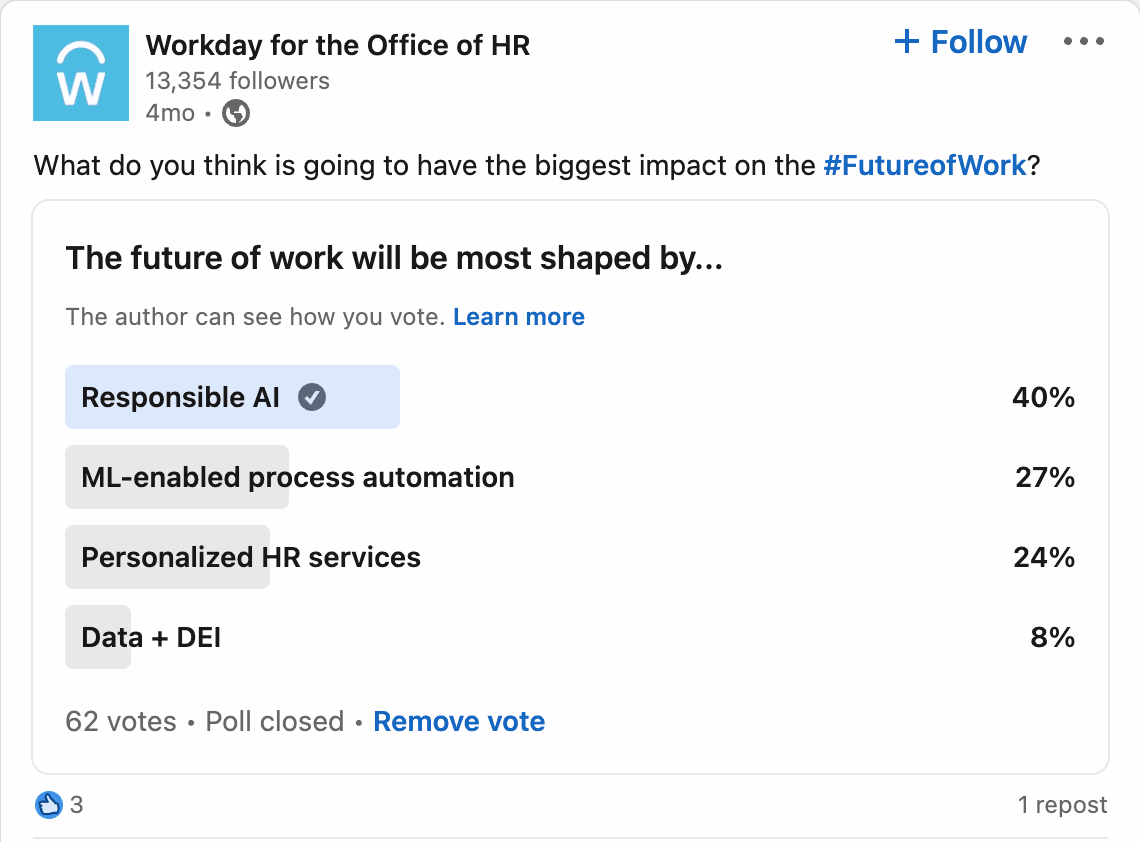Click the checkmark beside Responsible AI
This screenshot has width=1140, height=842.
313,398
